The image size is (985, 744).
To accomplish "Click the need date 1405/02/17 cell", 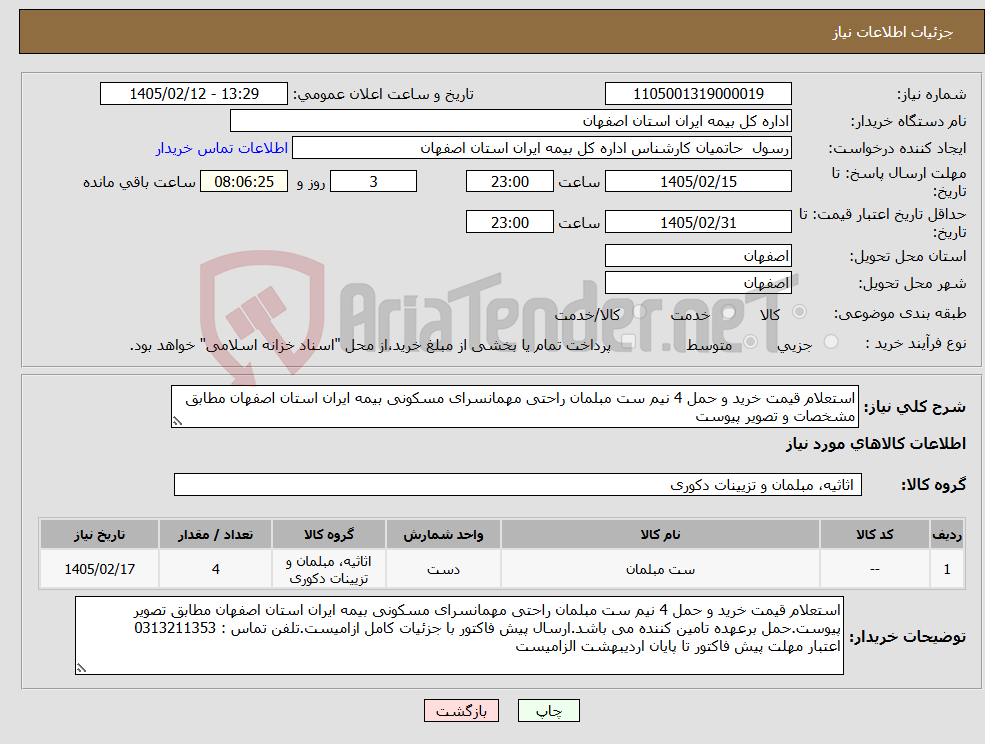I will point(99,569).
